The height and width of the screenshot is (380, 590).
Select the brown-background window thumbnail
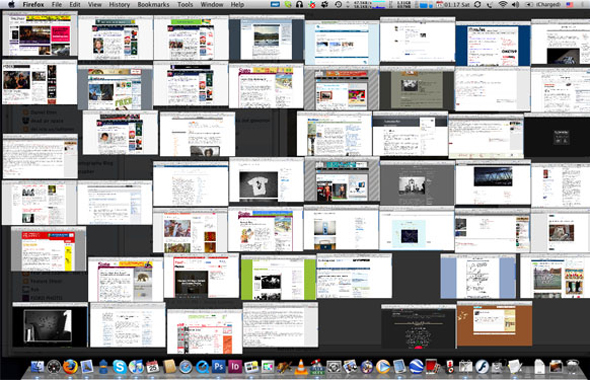coord(494,324)
